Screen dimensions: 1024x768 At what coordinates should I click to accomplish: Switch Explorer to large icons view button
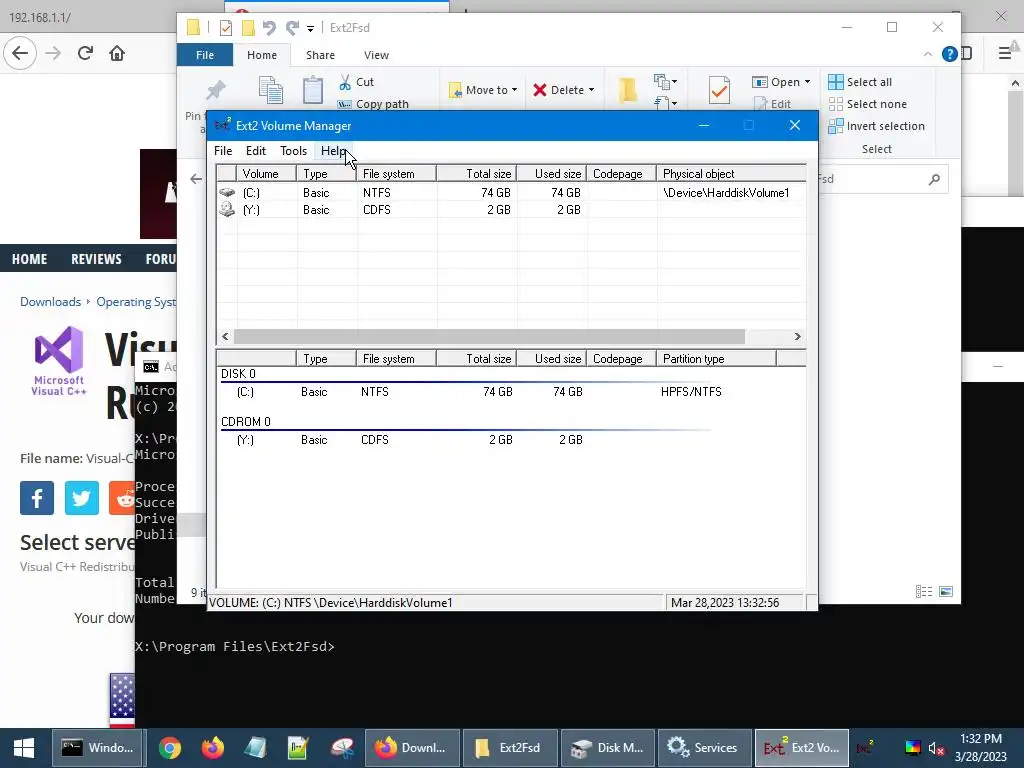pyautogui.click(x=946, y=592)
